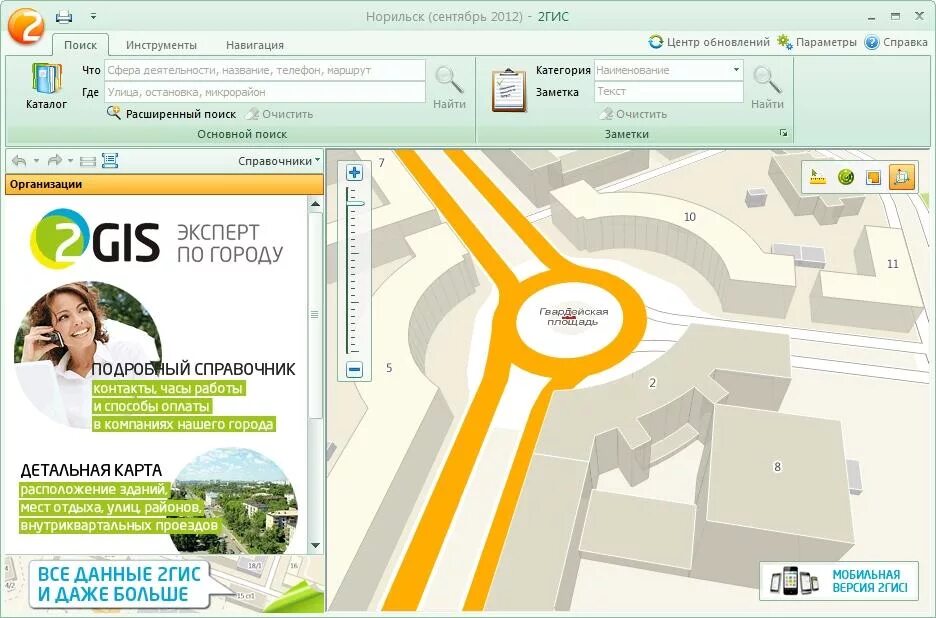Click the МОБИЛЬНАЯ ВЕРСИЯ 2ГИС banner

click(839, 581)
